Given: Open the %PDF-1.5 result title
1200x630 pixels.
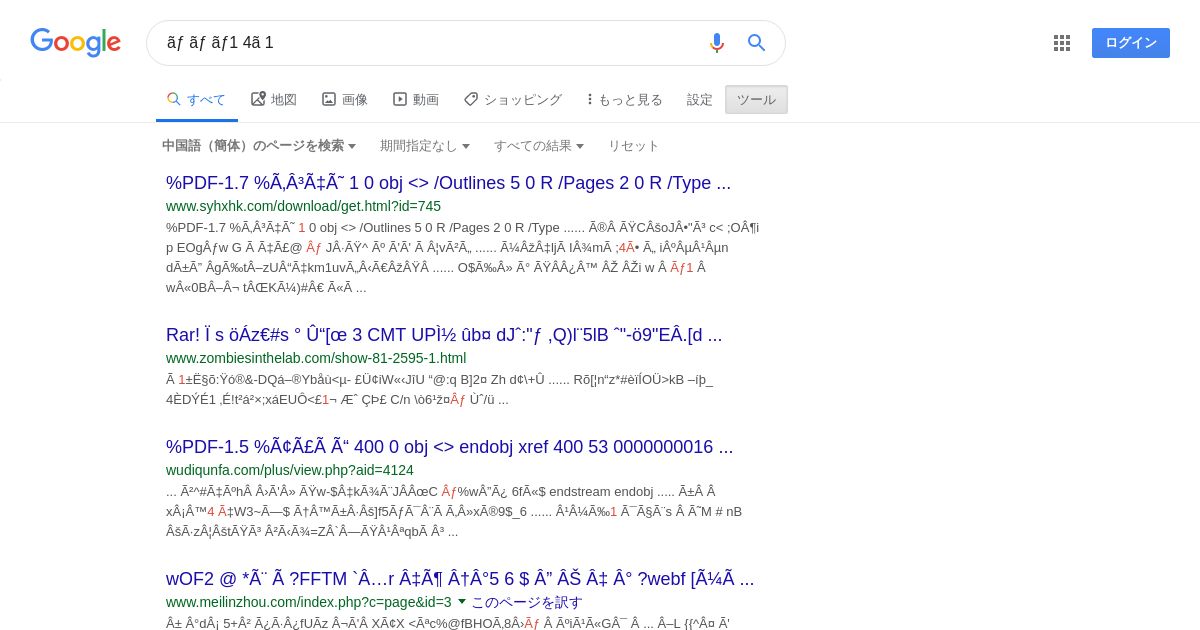Looking at the screenshot, I should tap(449, 447).
